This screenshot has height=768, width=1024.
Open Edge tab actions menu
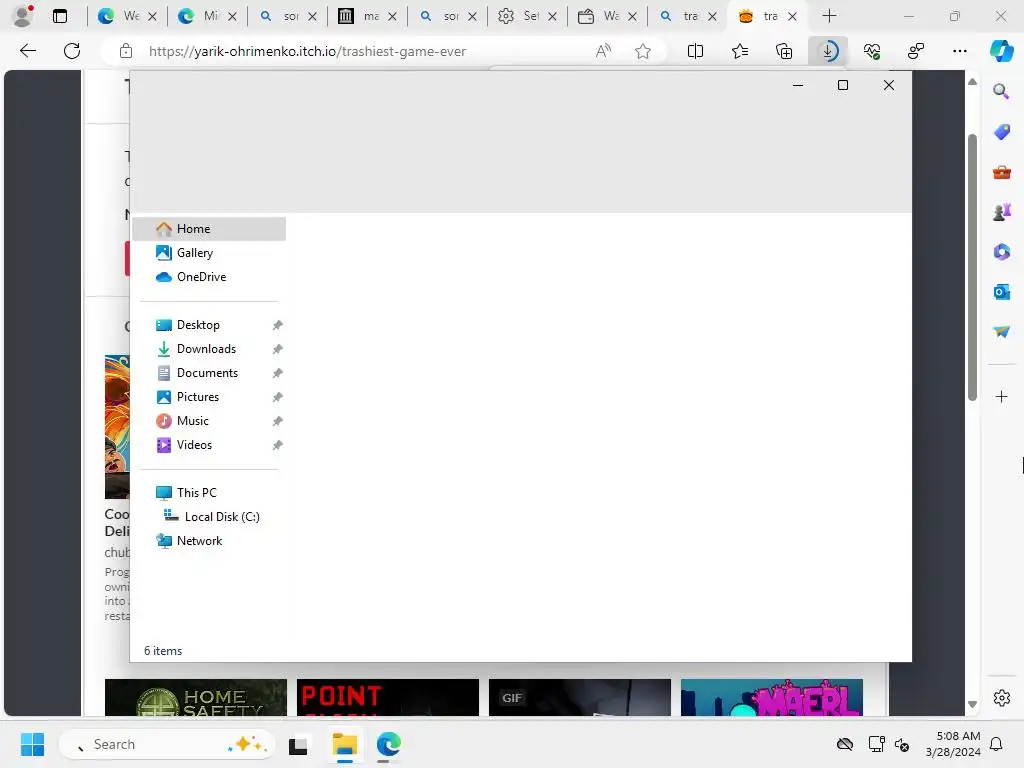(60, 16)
